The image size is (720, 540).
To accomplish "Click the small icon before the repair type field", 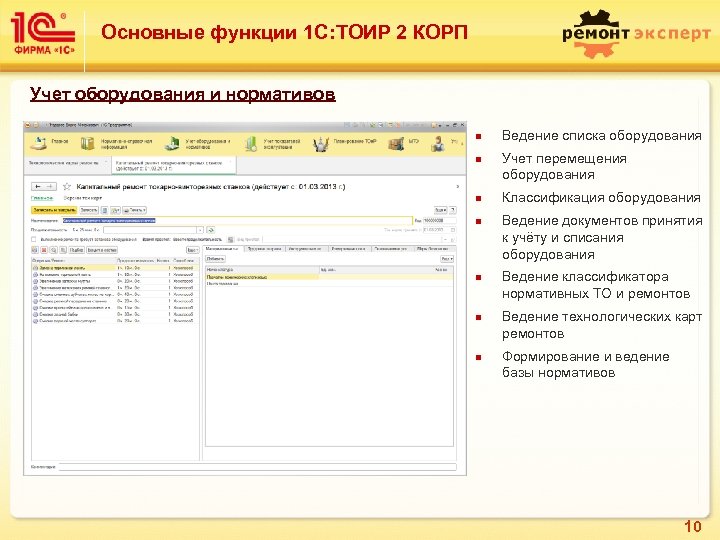I will [x=231, y=239].
